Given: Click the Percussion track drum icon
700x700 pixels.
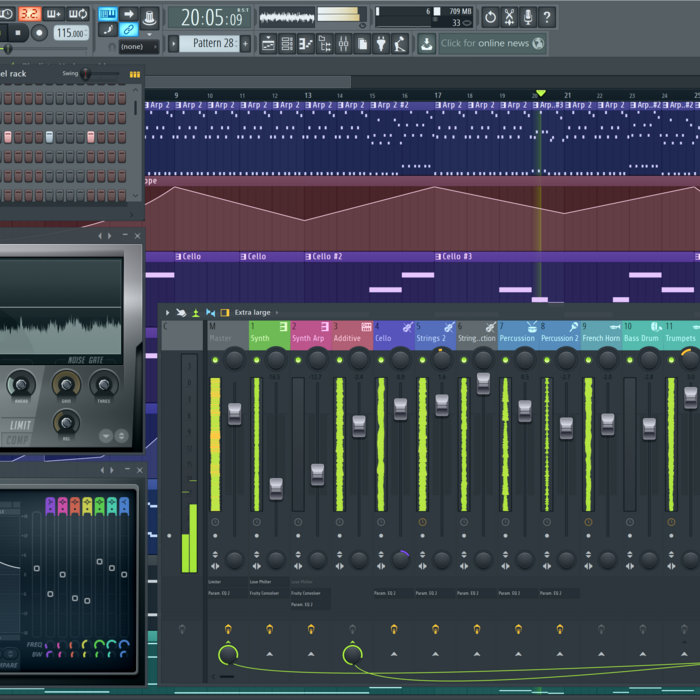Looking at the screenshot, I should (530, 327).
